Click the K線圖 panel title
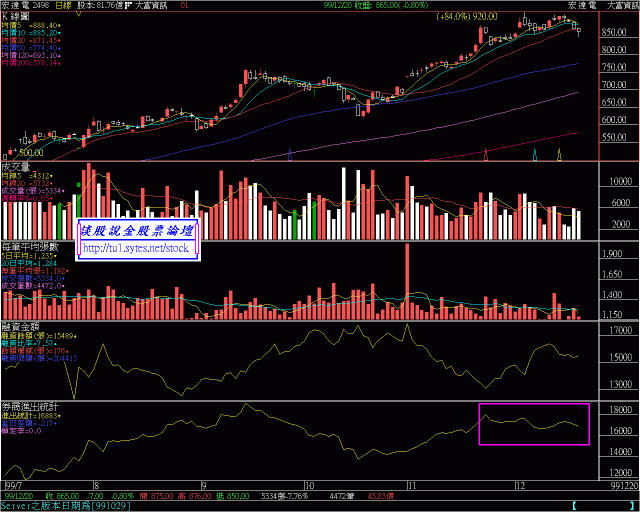 tap(16, 16)
